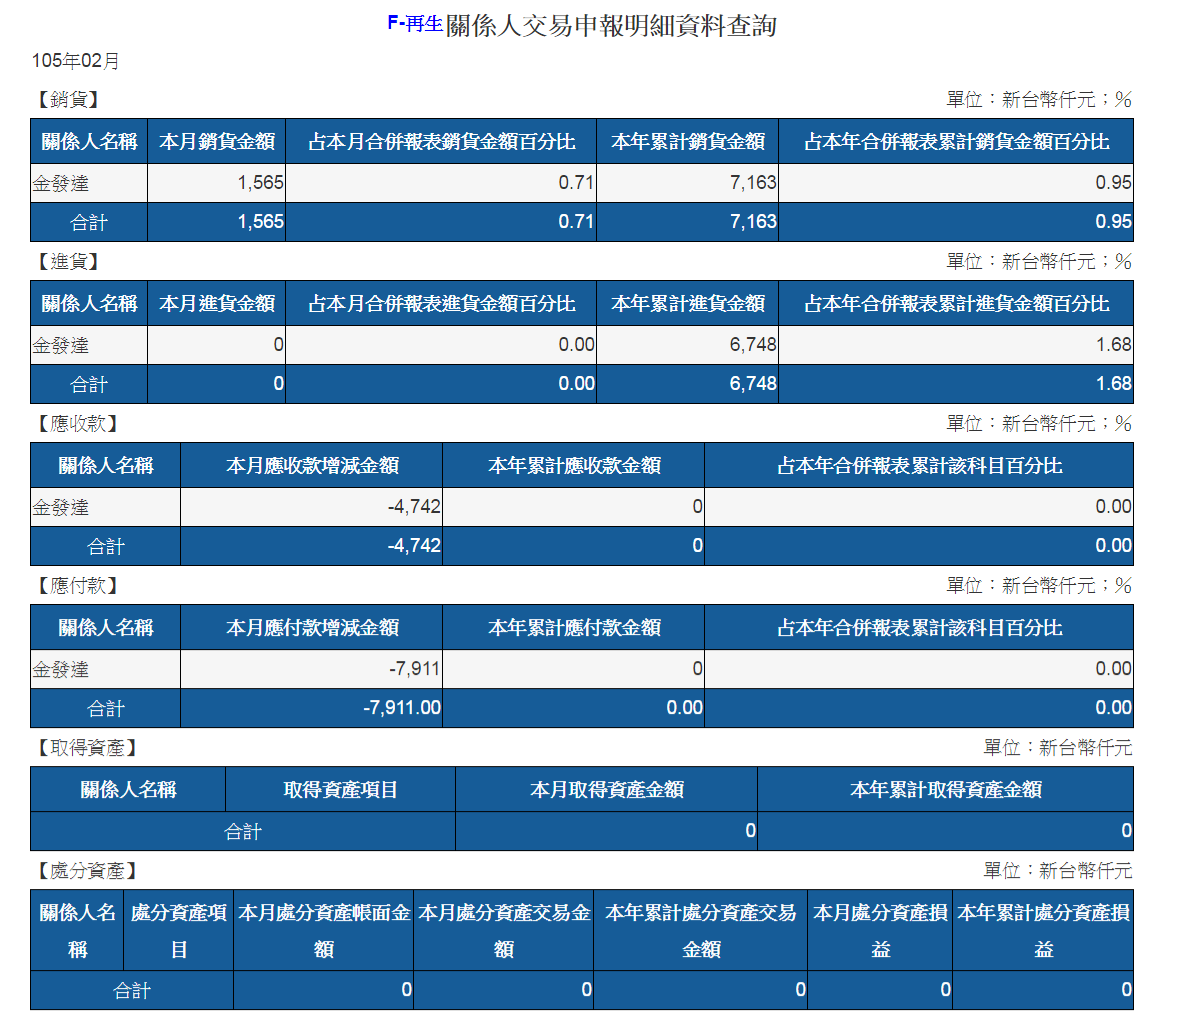Click 本年累計進貨金額 column header
This screenshot has width=1196, height=1021.
(687, 303)
